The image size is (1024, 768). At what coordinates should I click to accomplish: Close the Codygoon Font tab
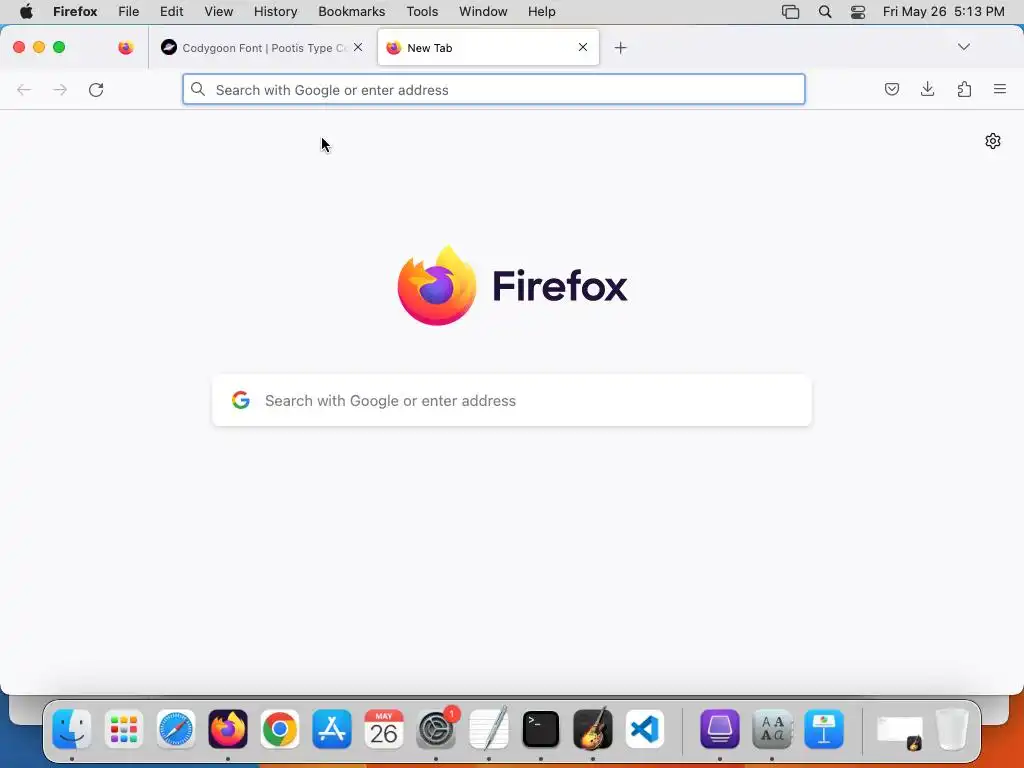pyautogui.click(x=358, y=47)
